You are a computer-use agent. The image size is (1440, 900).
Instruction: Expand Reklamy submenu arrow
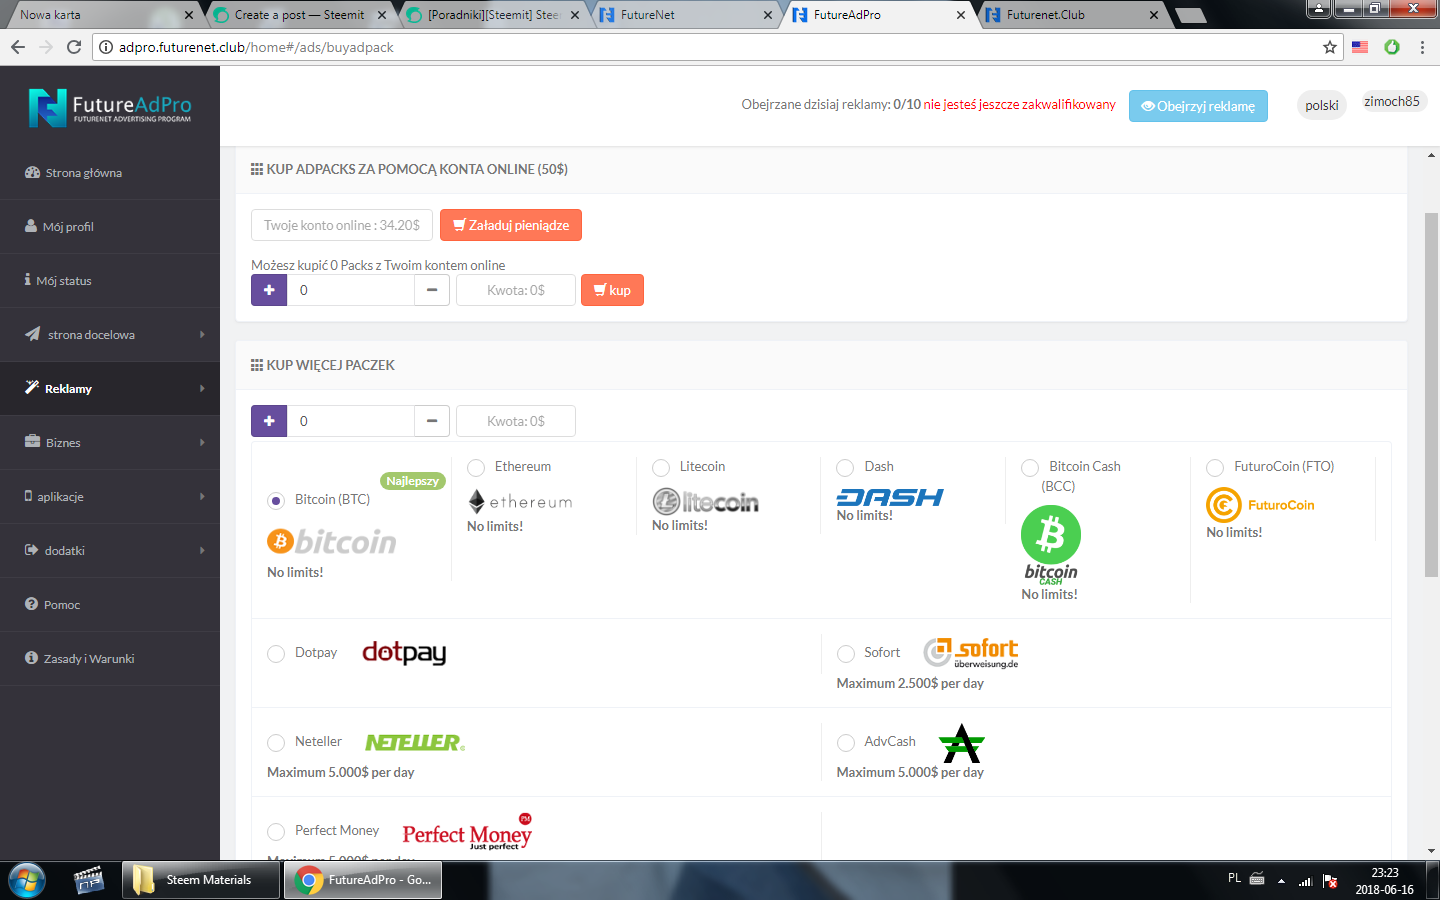coord(202,389)
